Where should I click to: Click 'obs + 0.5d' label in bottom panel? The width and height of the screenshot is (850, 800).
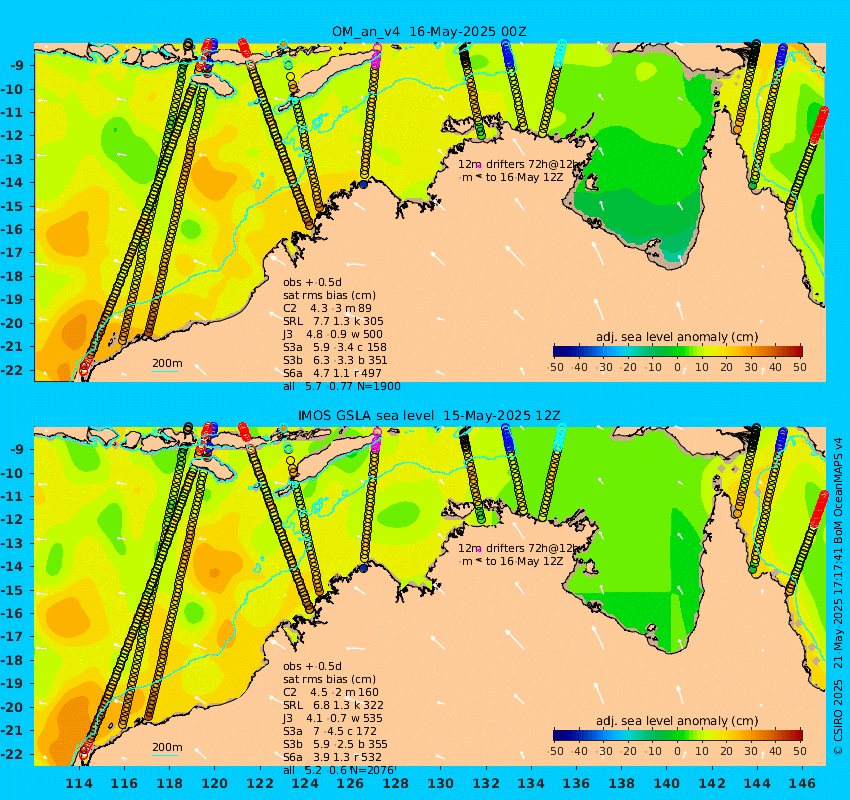tap(312, 666)
